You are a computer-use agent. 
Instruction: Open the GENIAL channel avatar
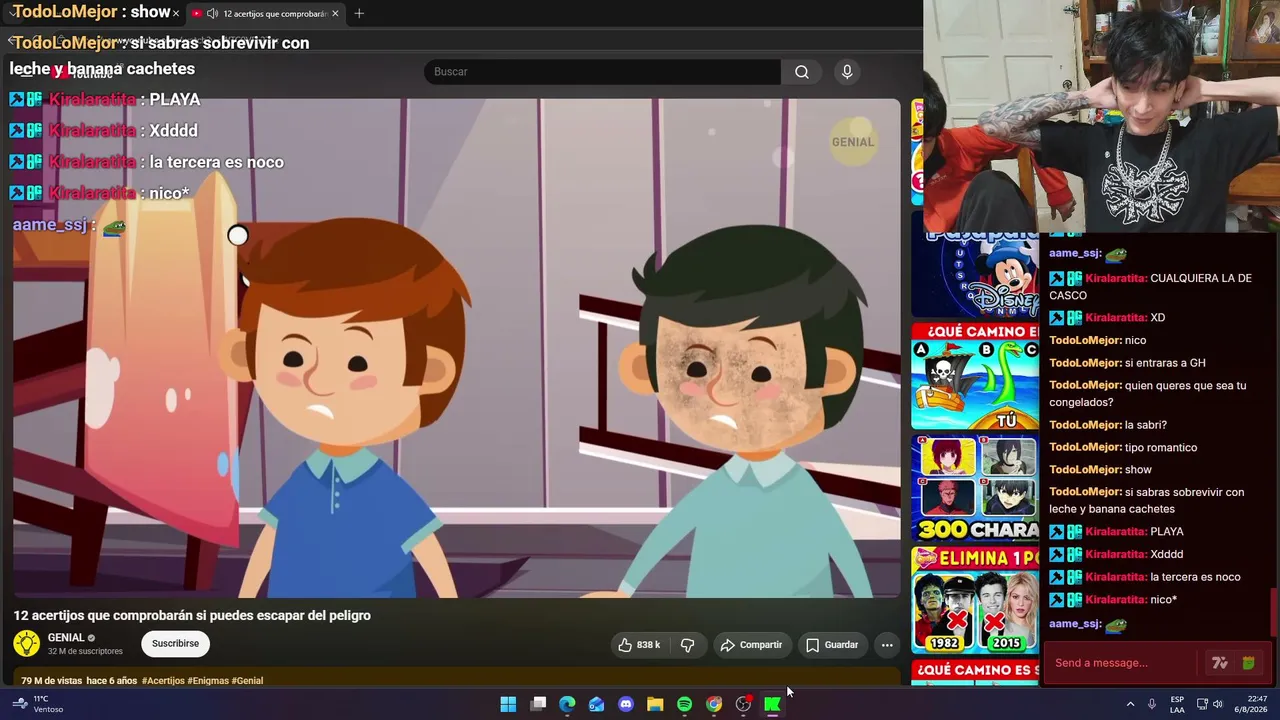pyautogui.click(x=27, y=643)
